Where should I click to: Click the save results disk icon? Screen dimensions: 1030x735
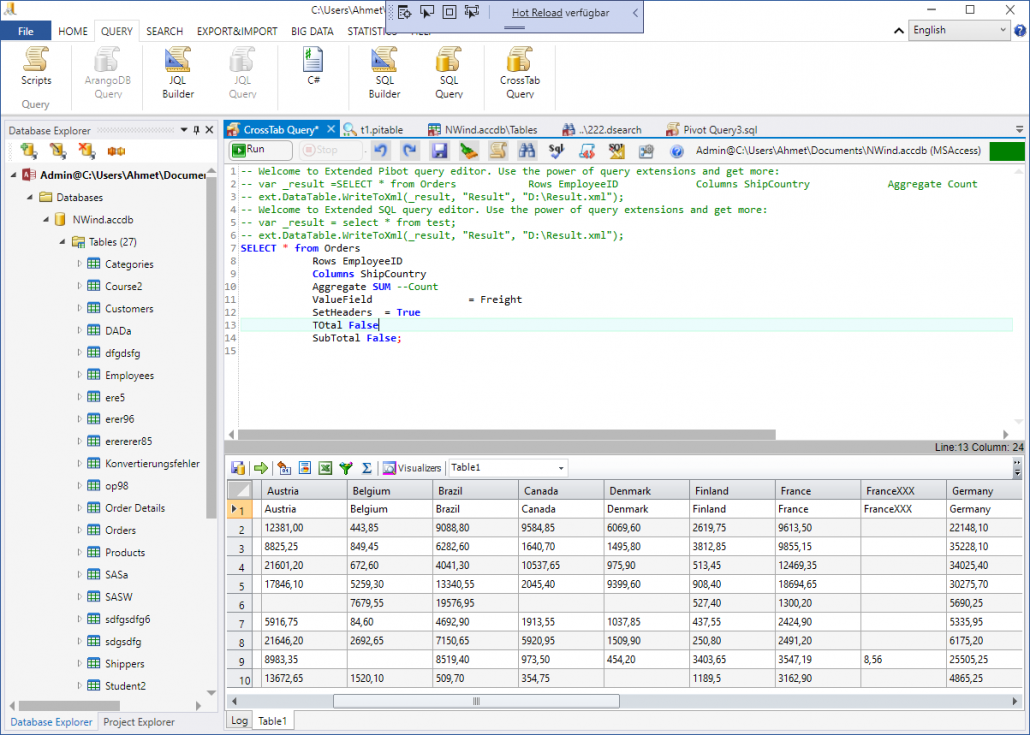point(238,468)
